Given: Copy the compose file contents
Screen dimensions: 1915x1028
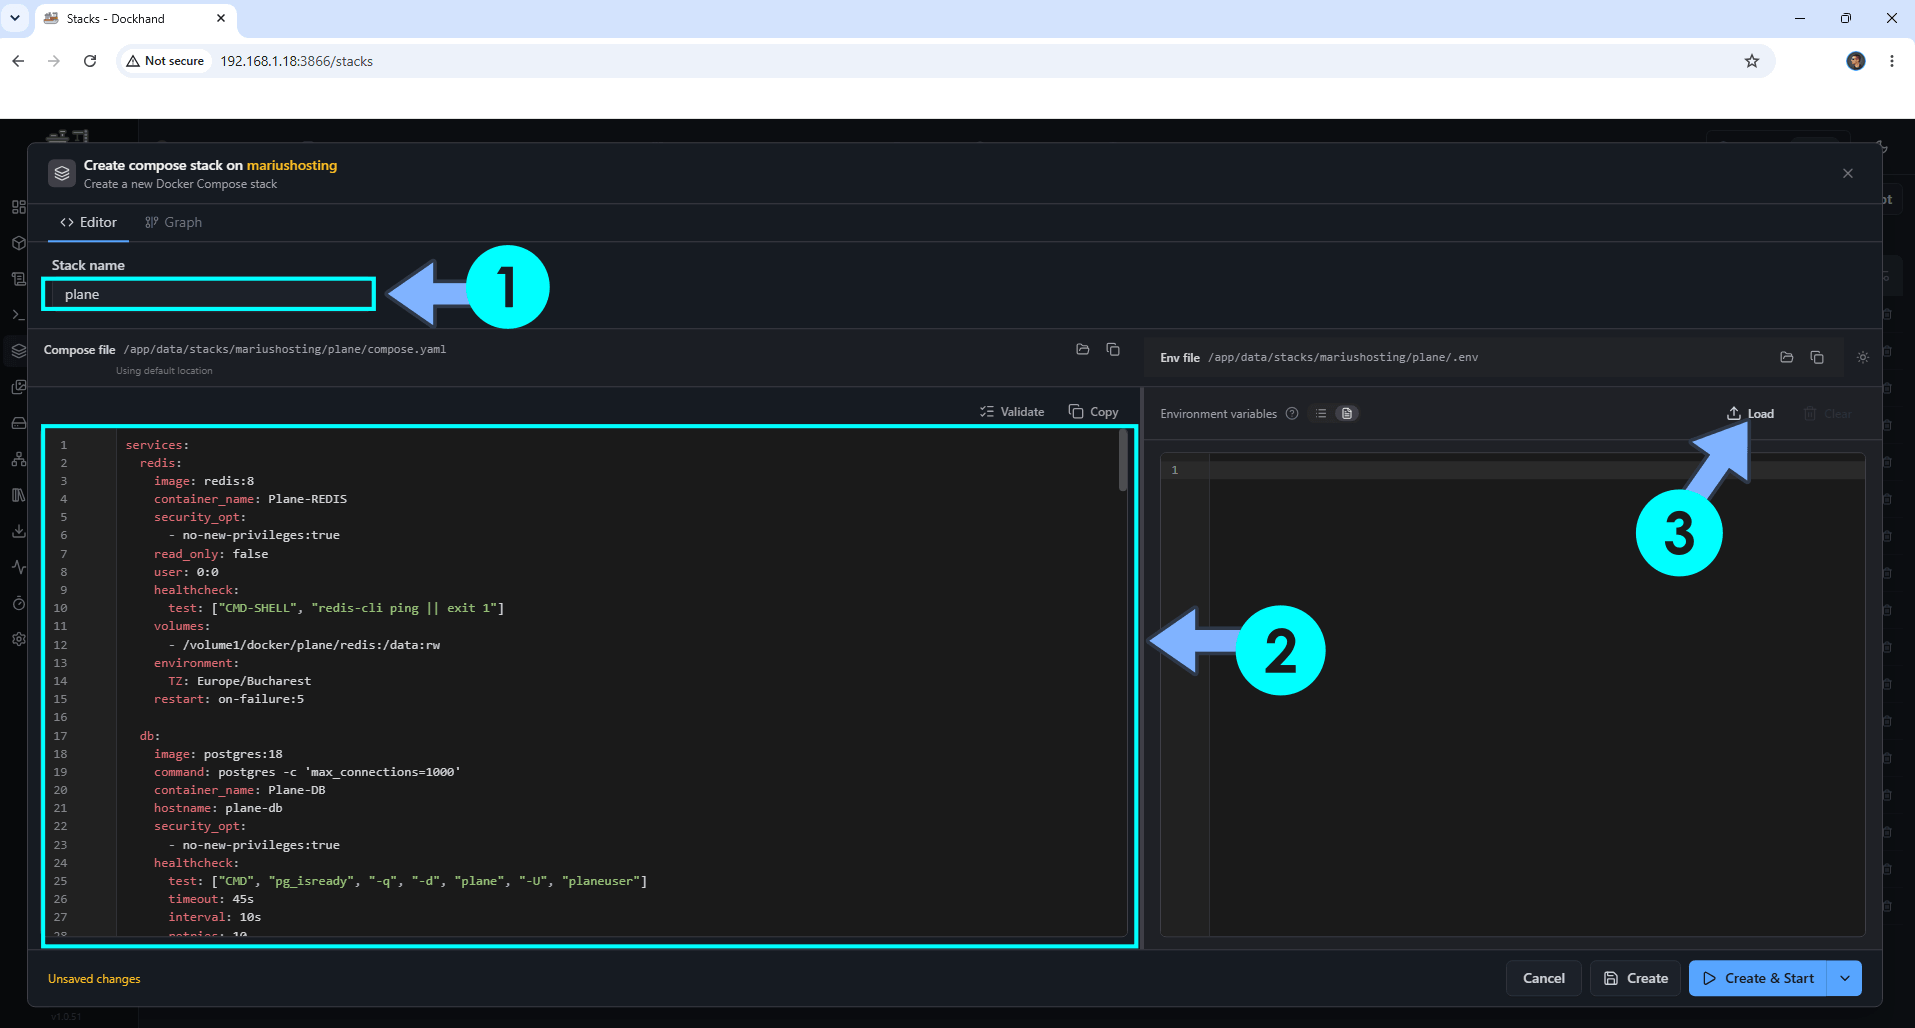Looking at the screenshot, I should click(x=1093, y=412).
